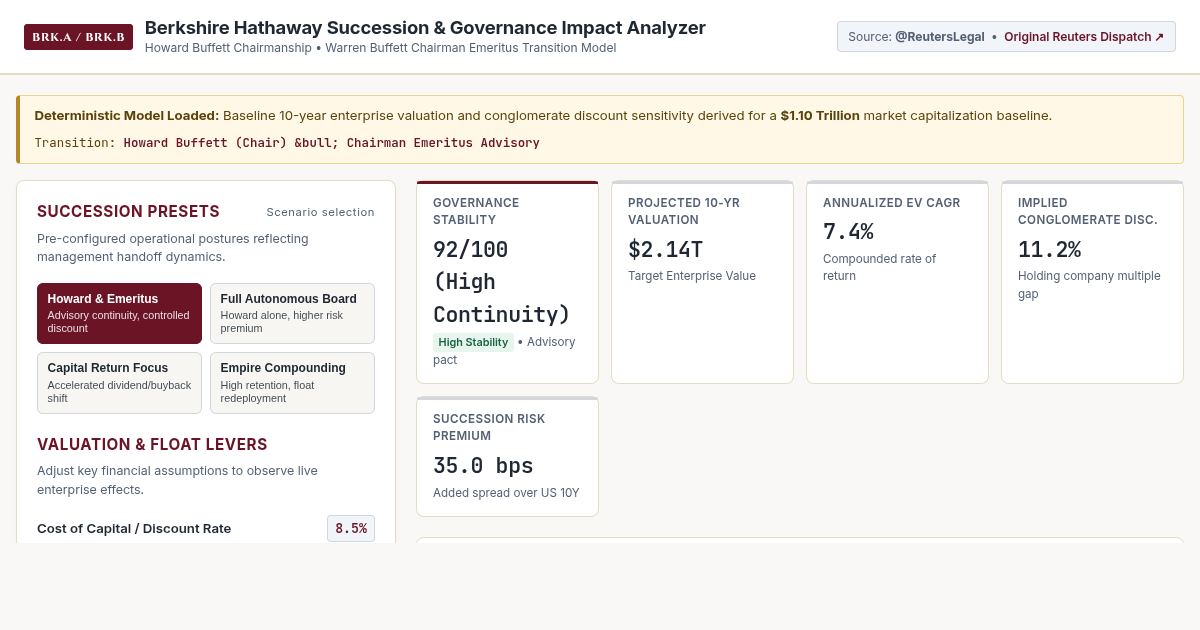Screen dimensions: 1200x630
Task: Click the Holding company multiple gap caption
Action: pyautogui.click(x=1089, y=285)
